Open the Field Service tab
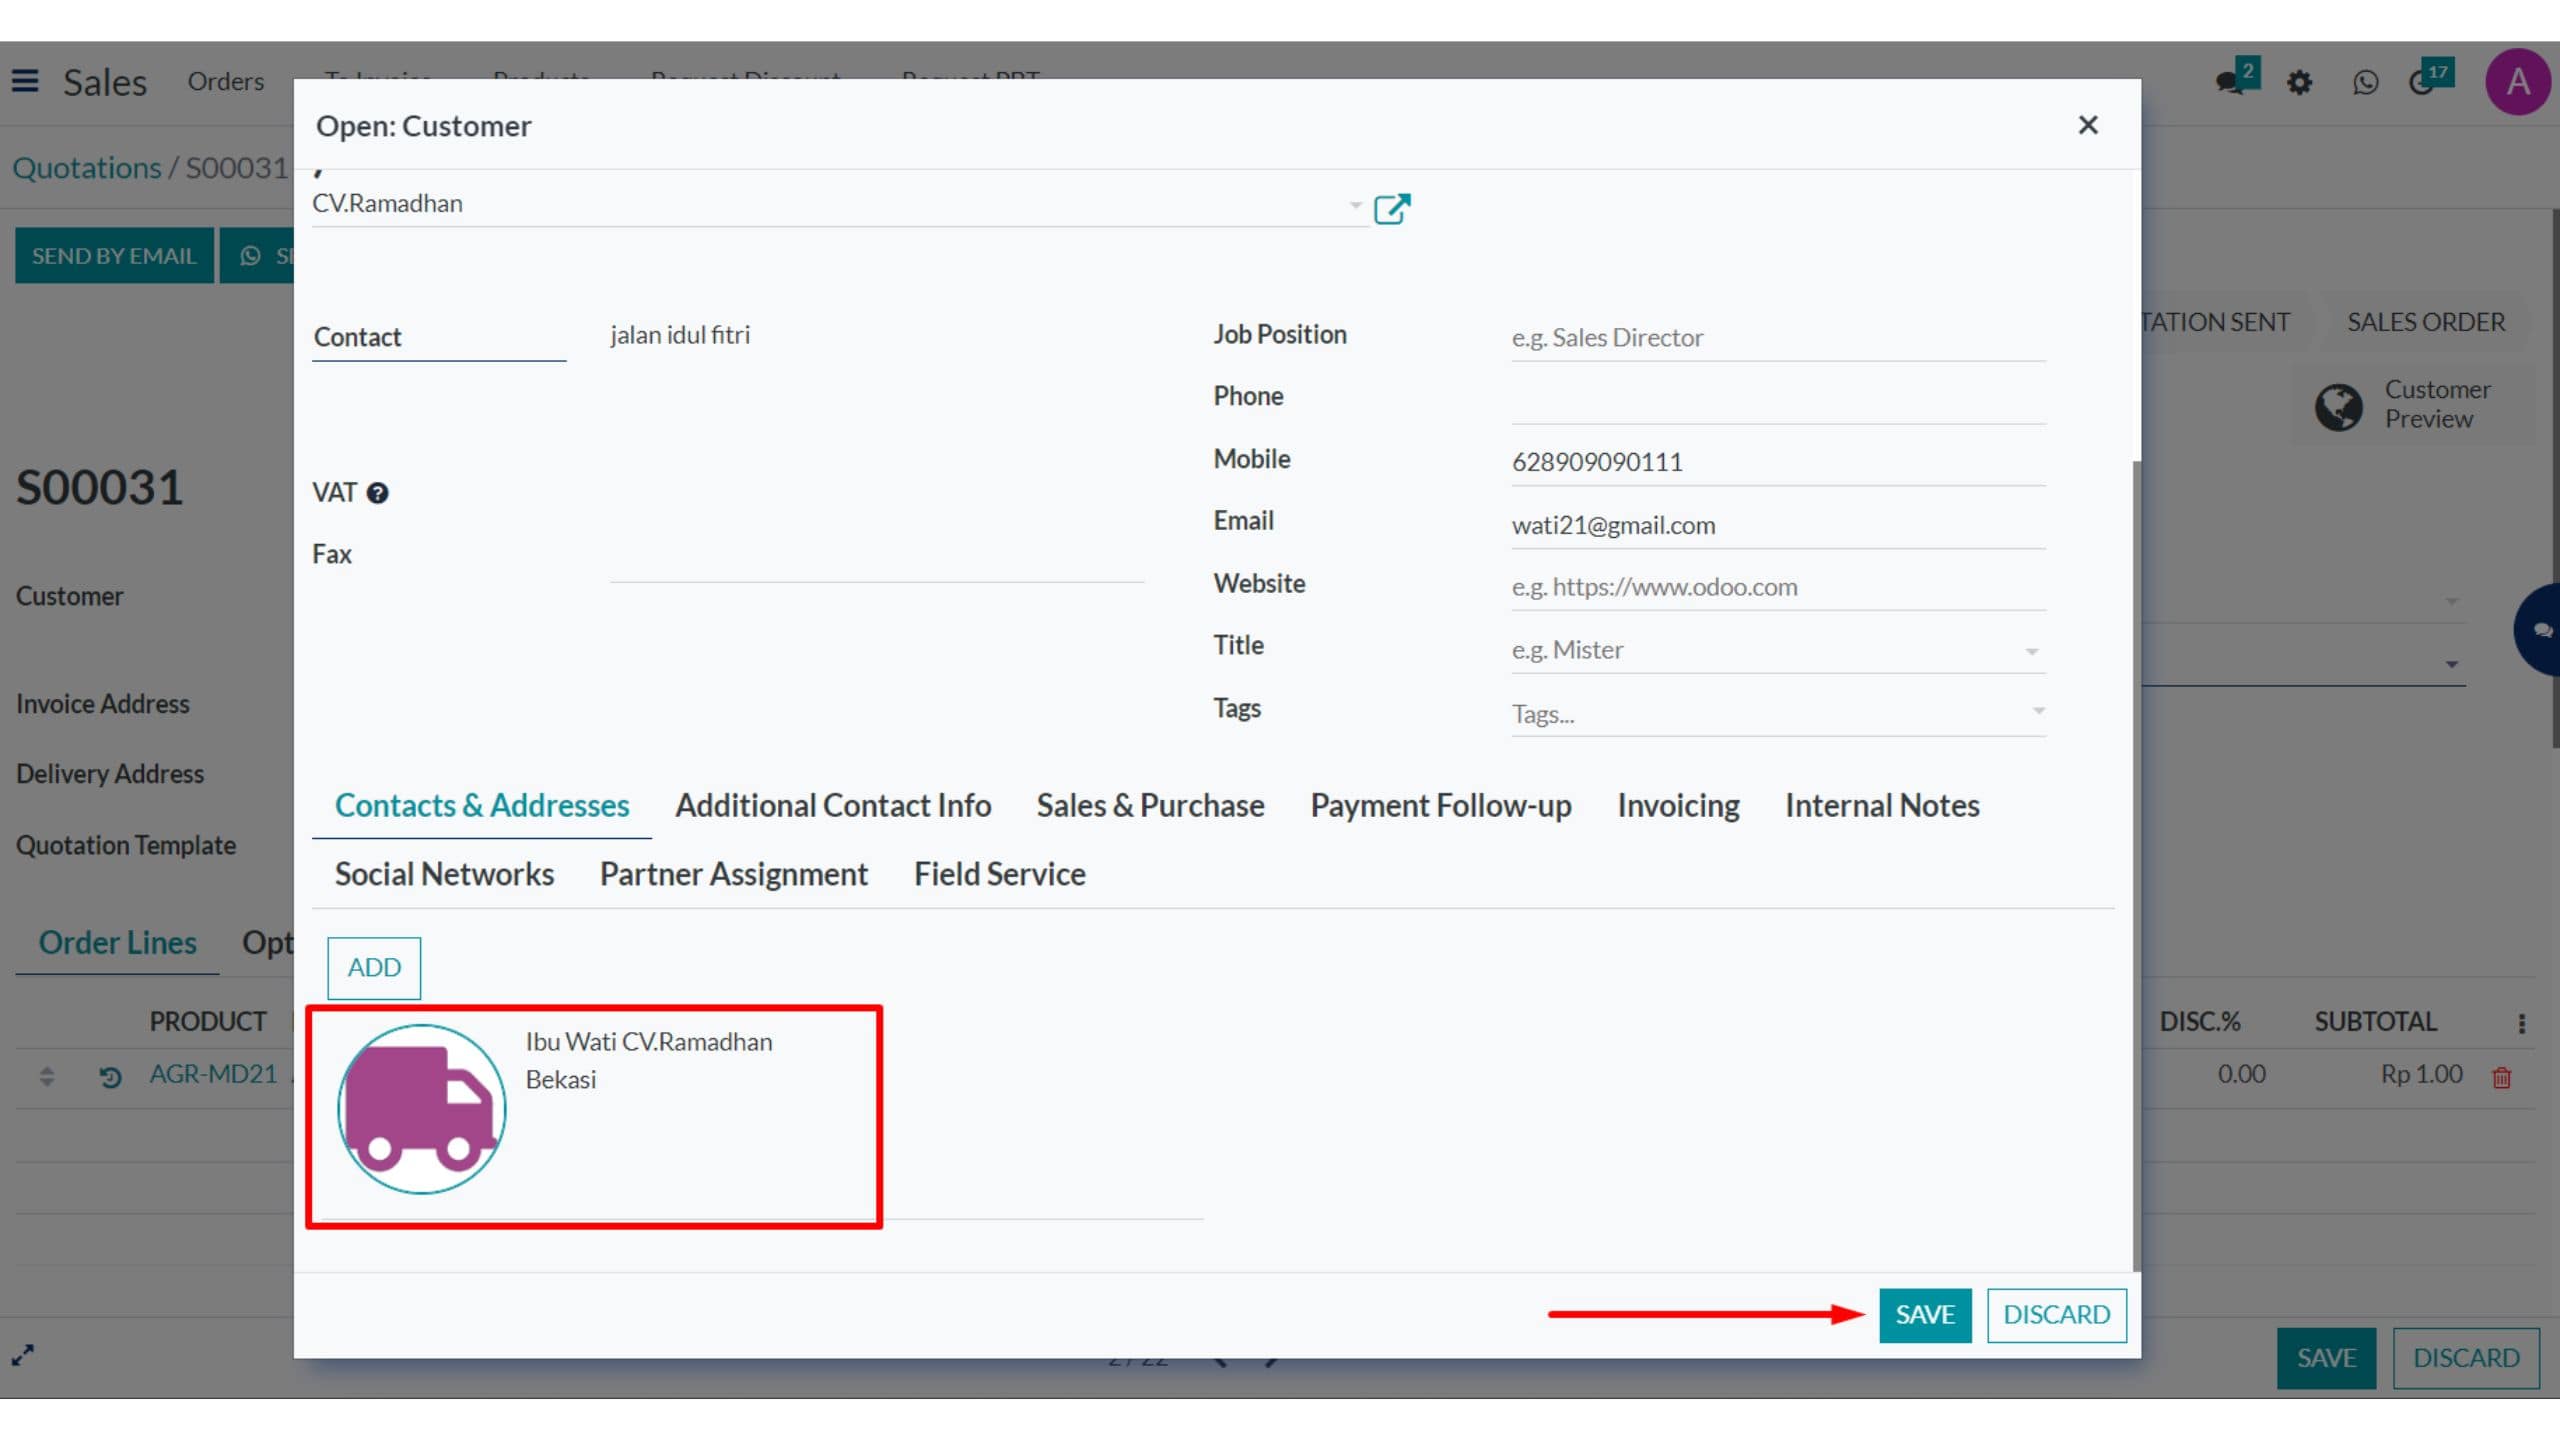This screenshot has width=2560, height=1440. (x=999, y=874)
